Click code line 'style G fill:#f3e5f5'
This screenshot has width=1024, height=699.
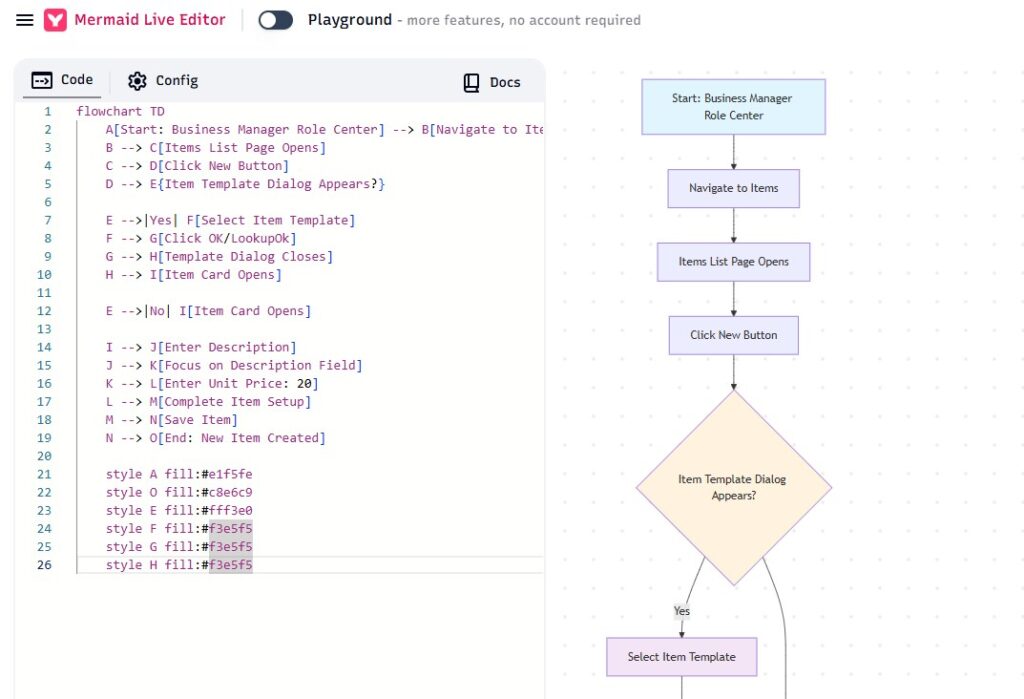click(x=179, y=547)
